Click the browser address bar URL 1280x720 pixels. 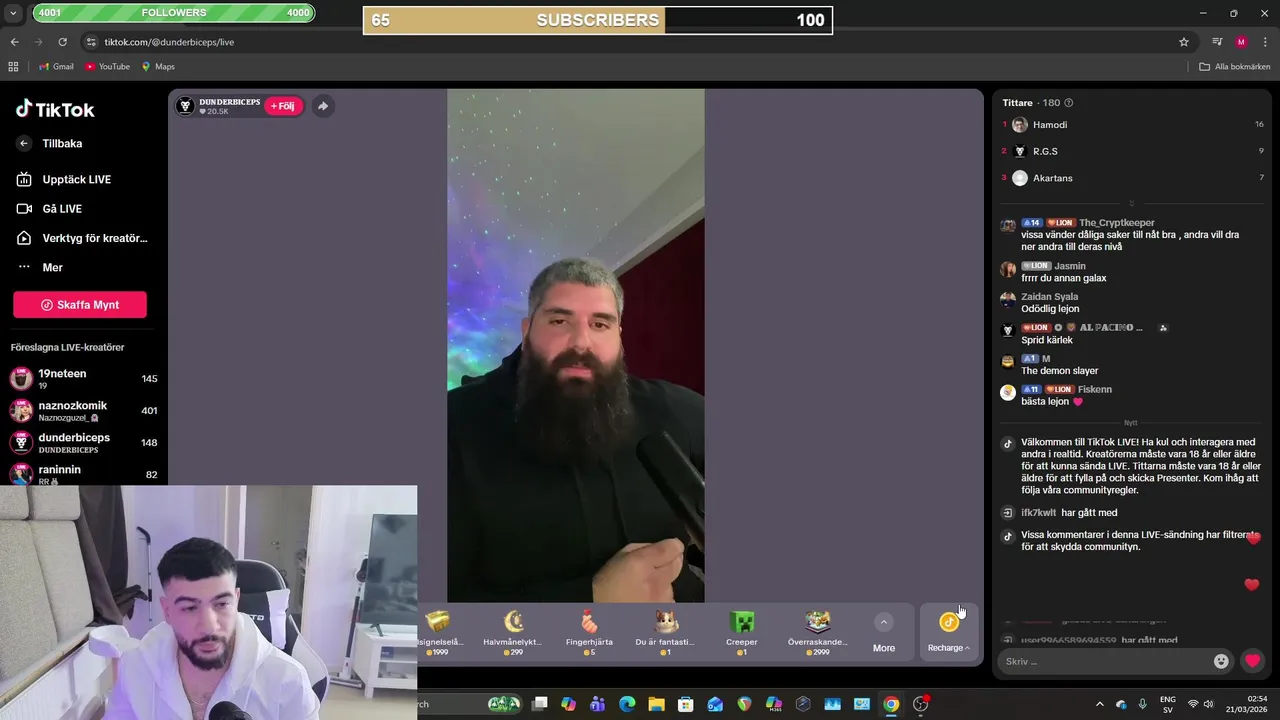[x=169, y=42]
